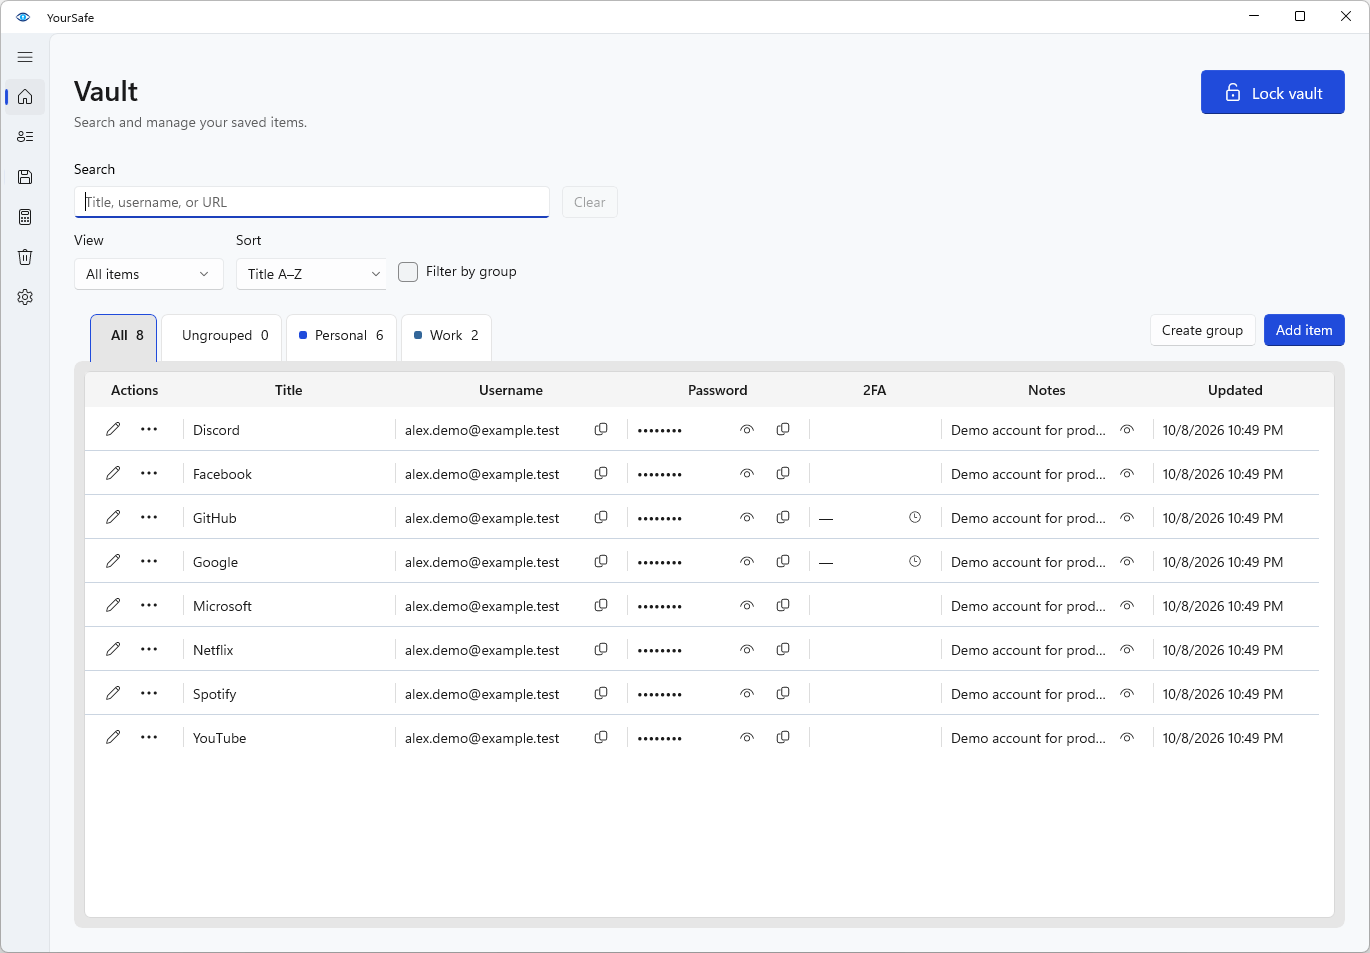Click the Create group button

tap(1203, 330)
